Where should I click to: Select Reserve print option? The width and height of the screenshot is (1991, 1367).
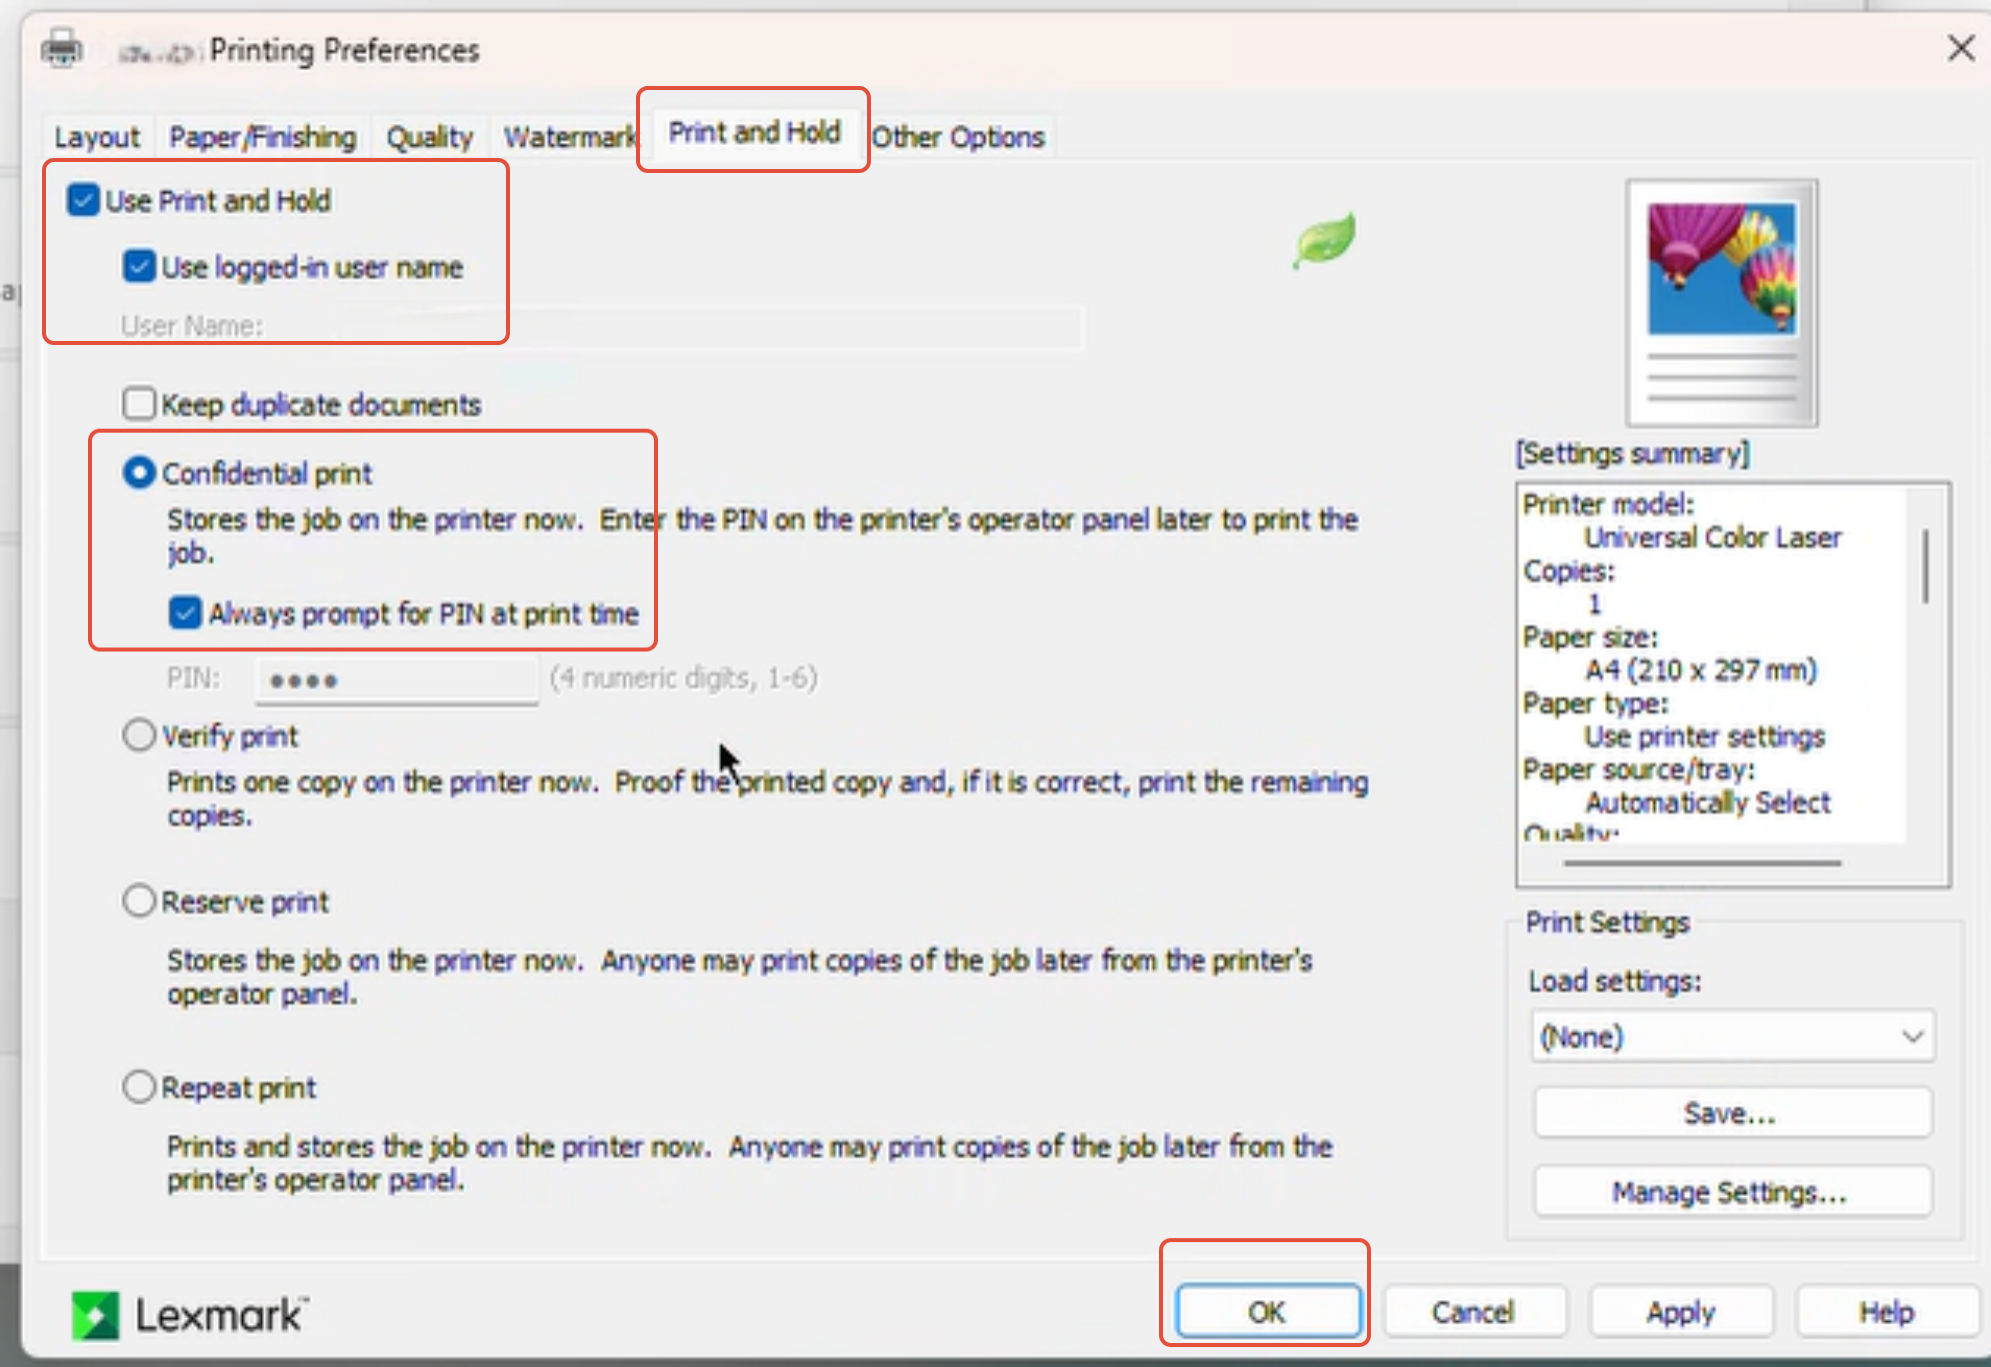click(x=139, y=901)
